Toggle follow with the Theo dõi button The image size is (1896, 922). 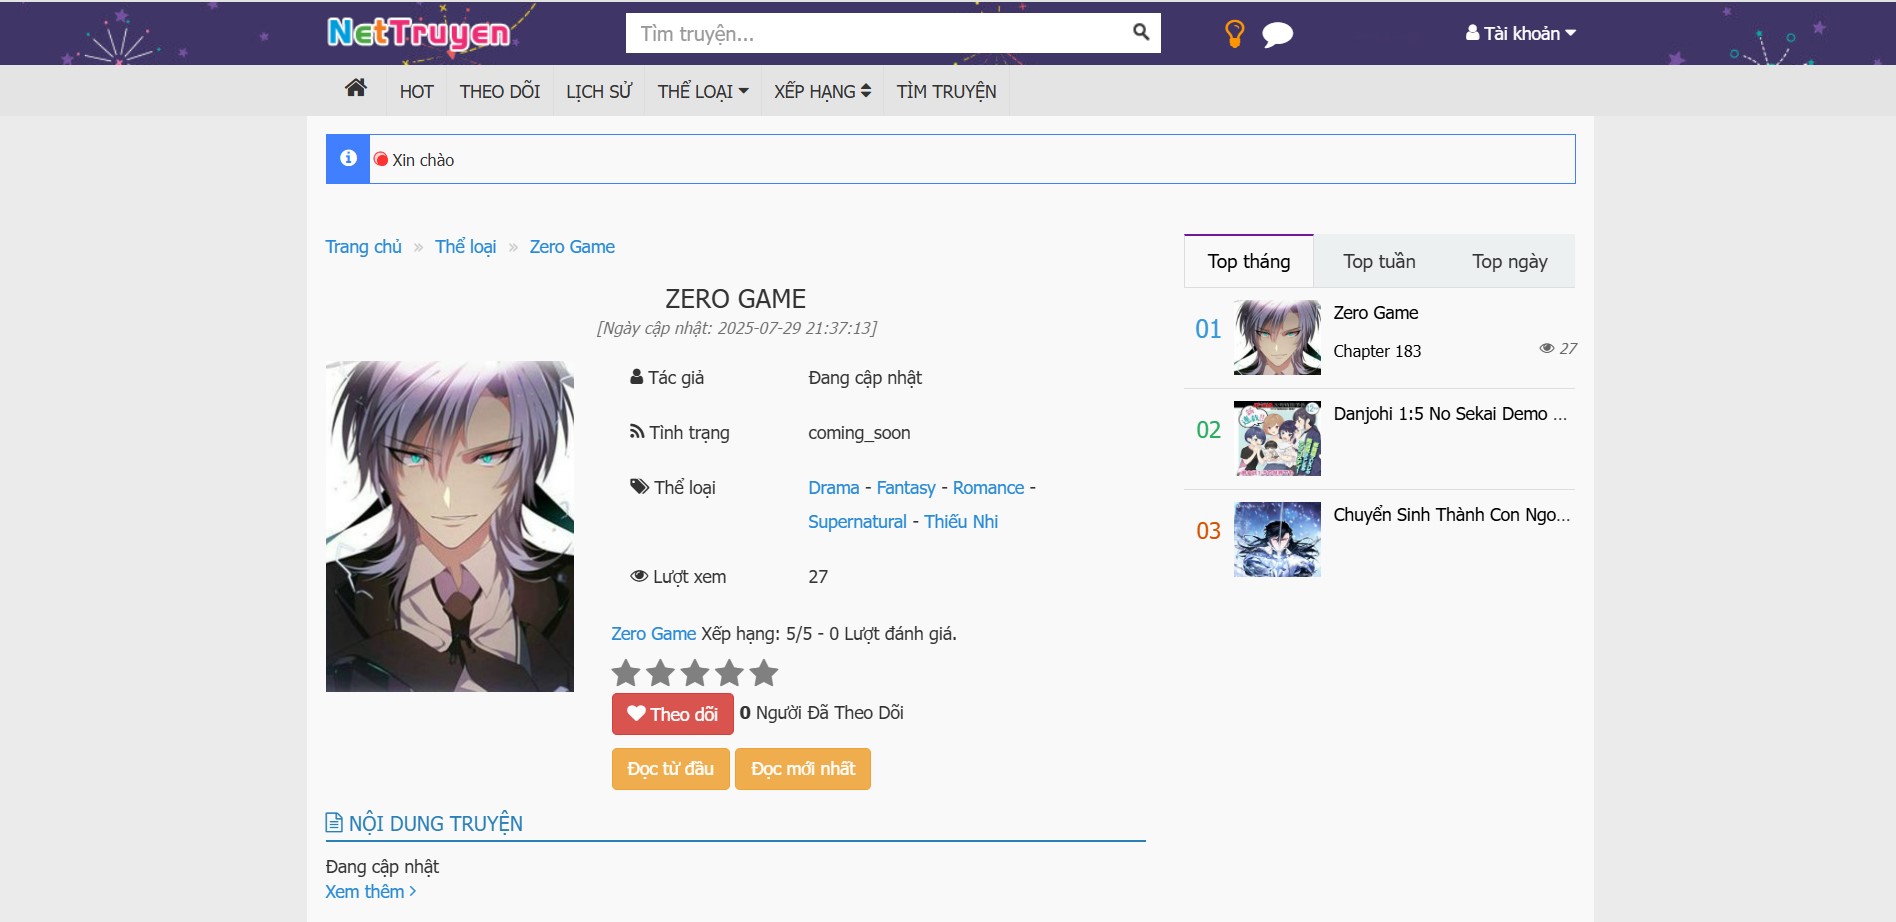tap(672, 714)
